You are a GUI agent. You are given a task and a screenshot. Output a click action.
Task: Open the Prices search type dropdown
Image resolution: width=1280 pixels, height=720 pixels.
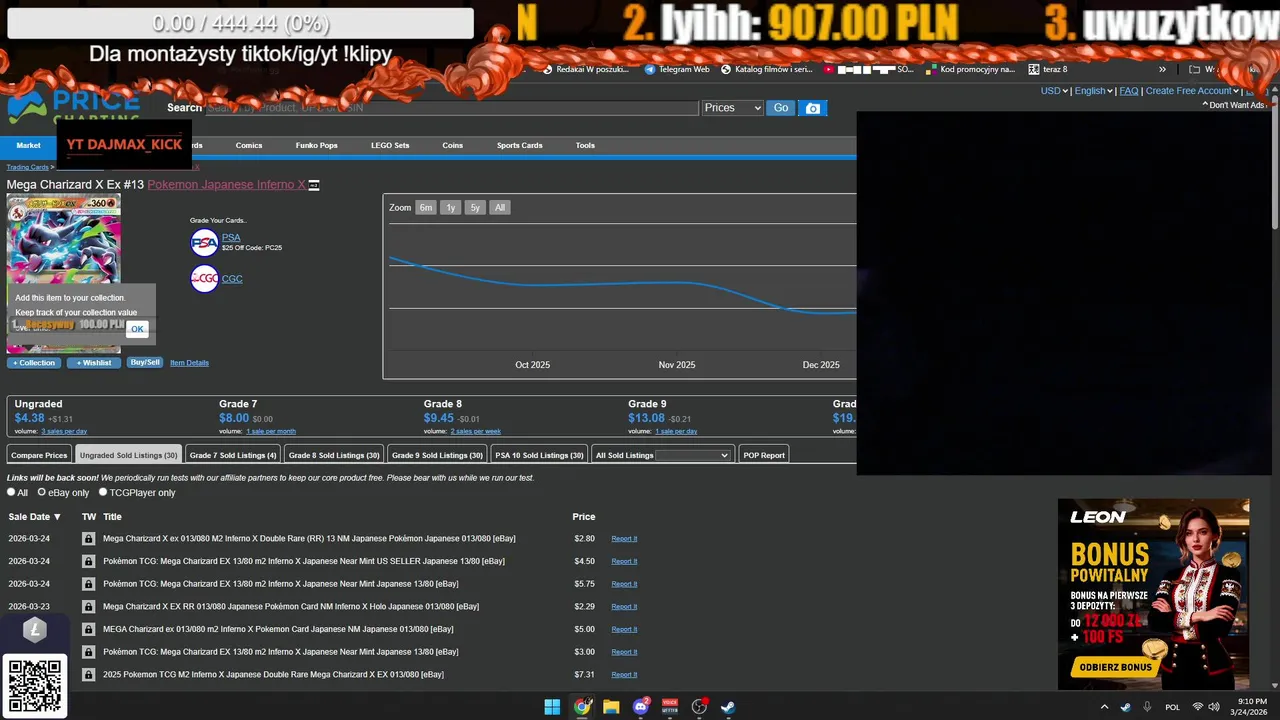point(732,108)
